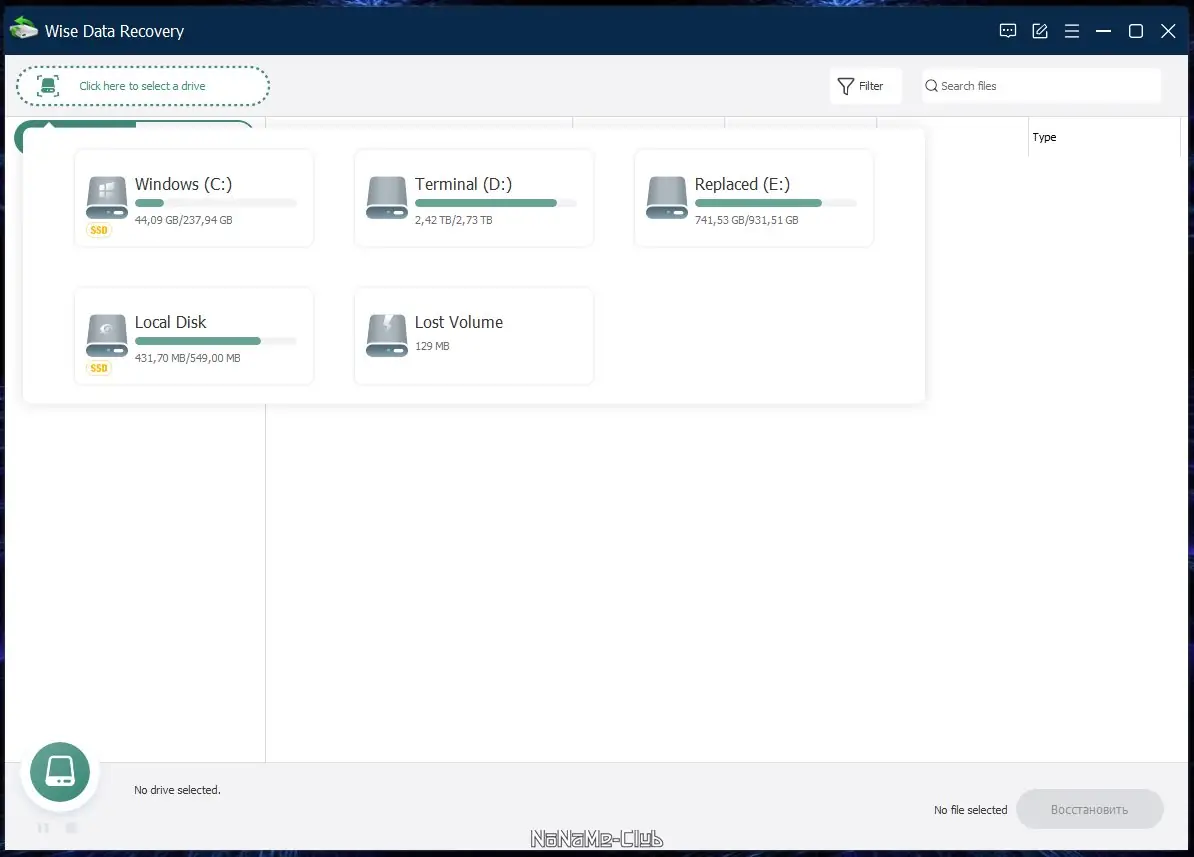Click the stop scan icon at bottom left
Image resolution: width=1194 pixels, height=857 pixels.
[72, 827]
